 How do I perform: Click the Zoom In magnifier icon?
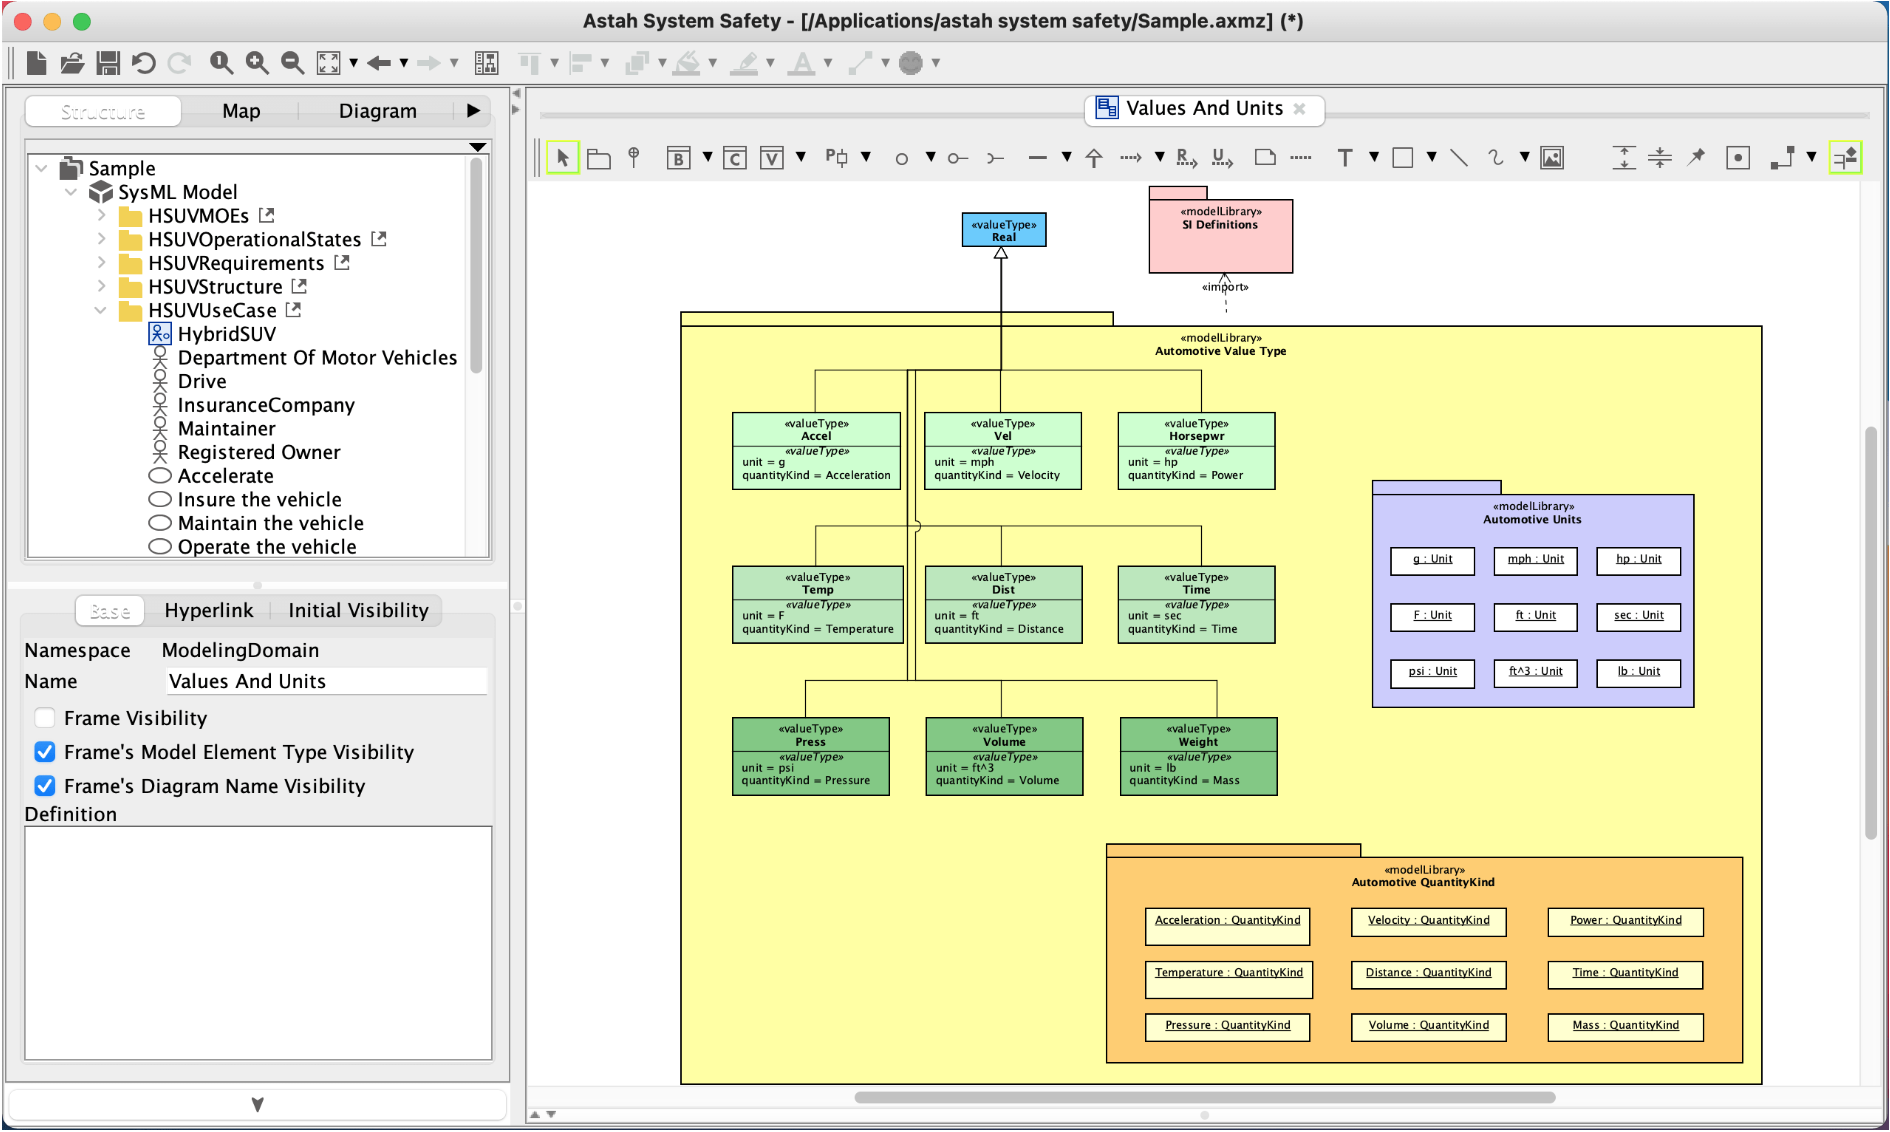[x=257, y=63]
